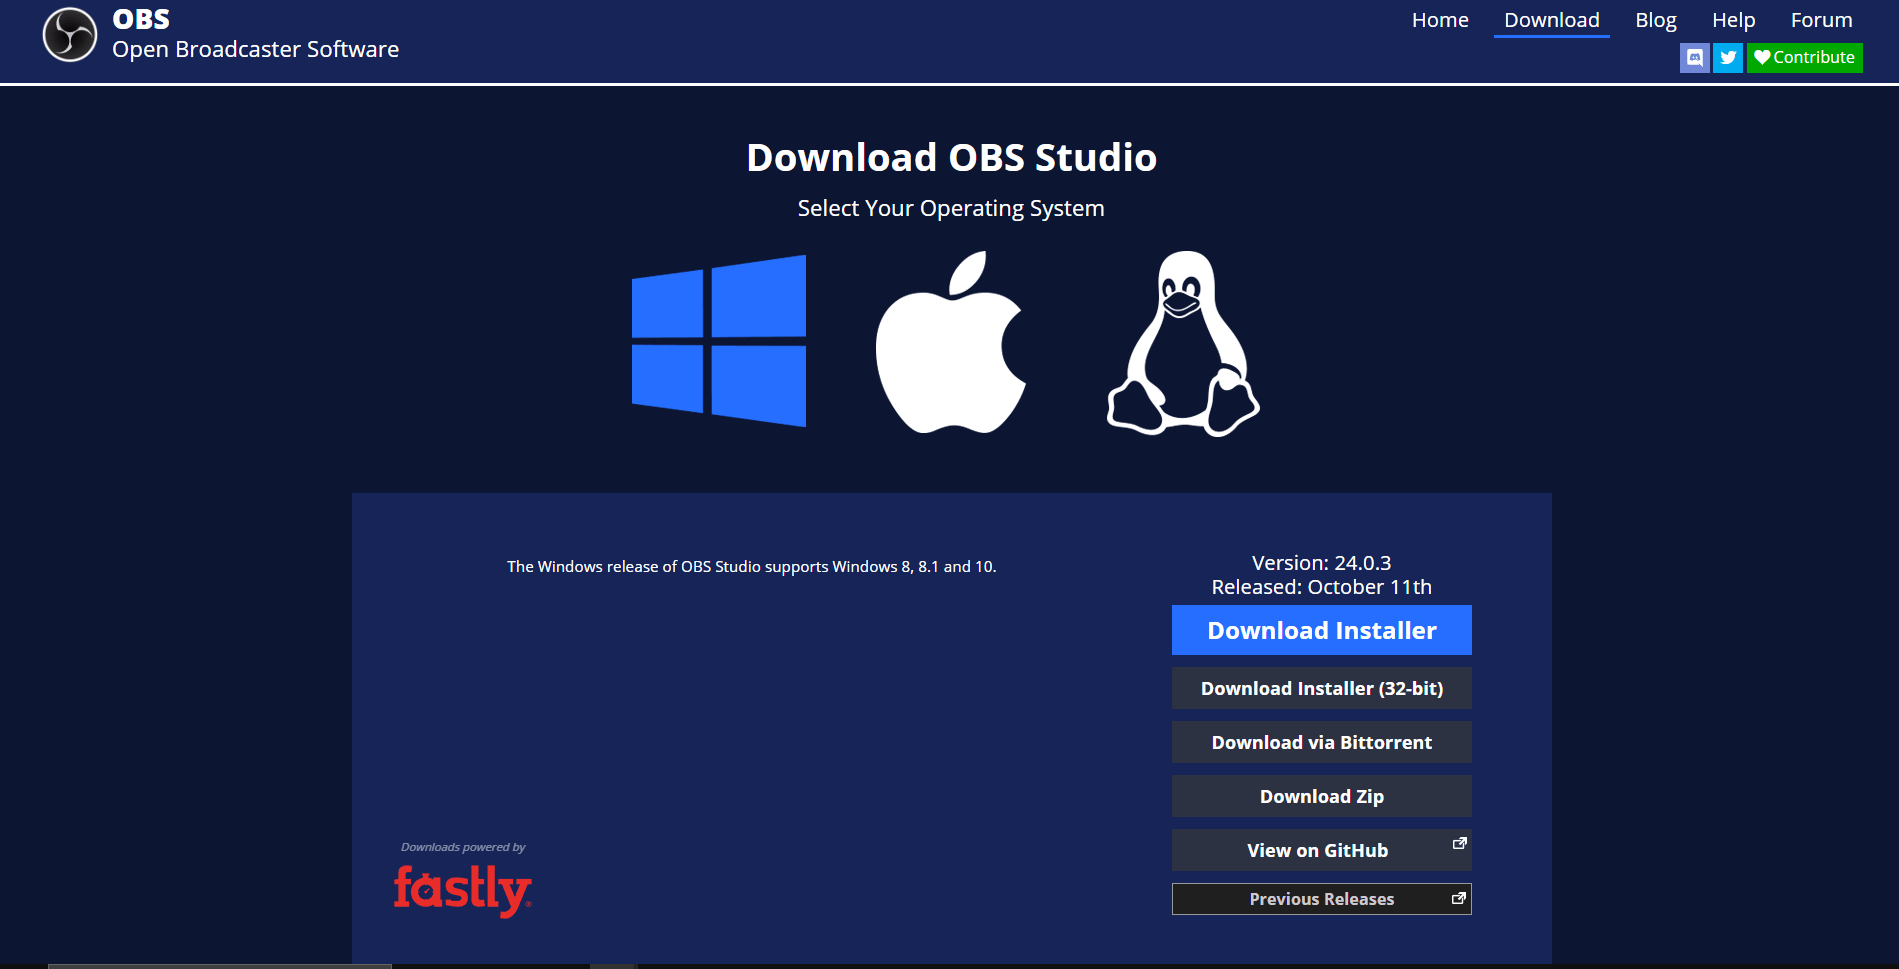
Task: Go to the Home menu item
Action: 1440,20
